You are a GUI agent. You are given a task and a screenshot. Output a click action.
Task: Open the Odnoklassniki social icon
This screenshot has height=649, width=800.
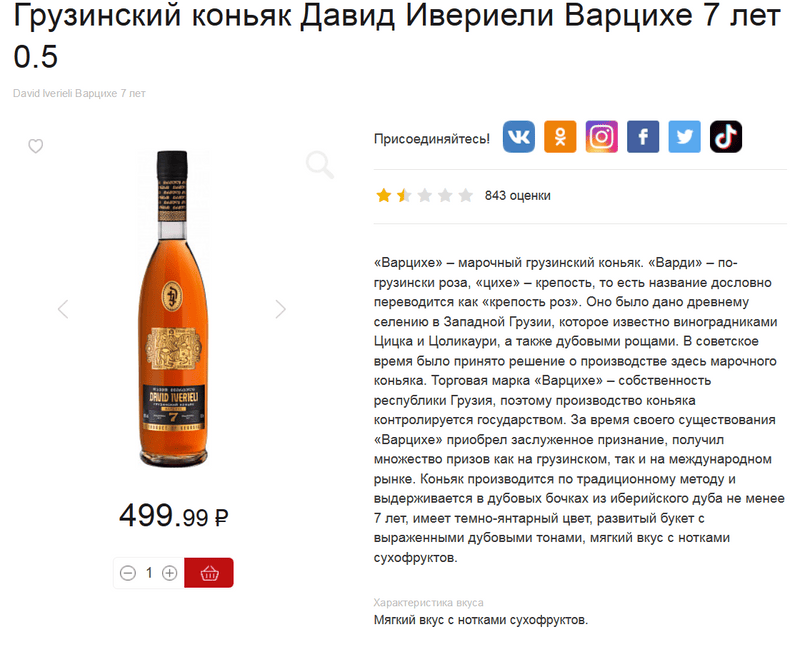(560, 137)
